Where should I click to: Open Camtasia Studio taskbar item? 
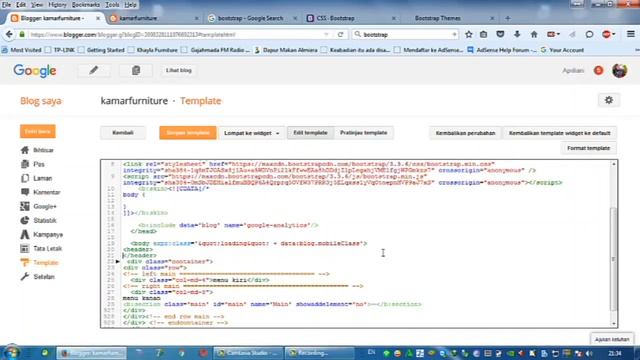coord(248,353)
